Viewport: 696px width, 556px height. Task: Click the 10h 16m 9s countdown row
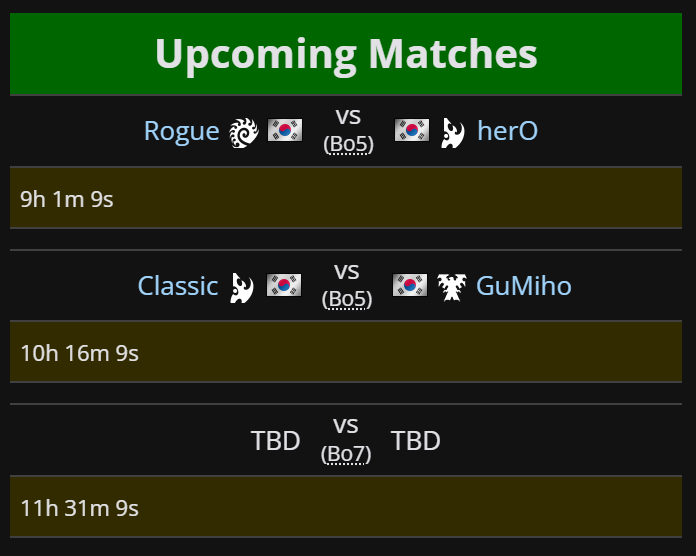tap(346, 351)
